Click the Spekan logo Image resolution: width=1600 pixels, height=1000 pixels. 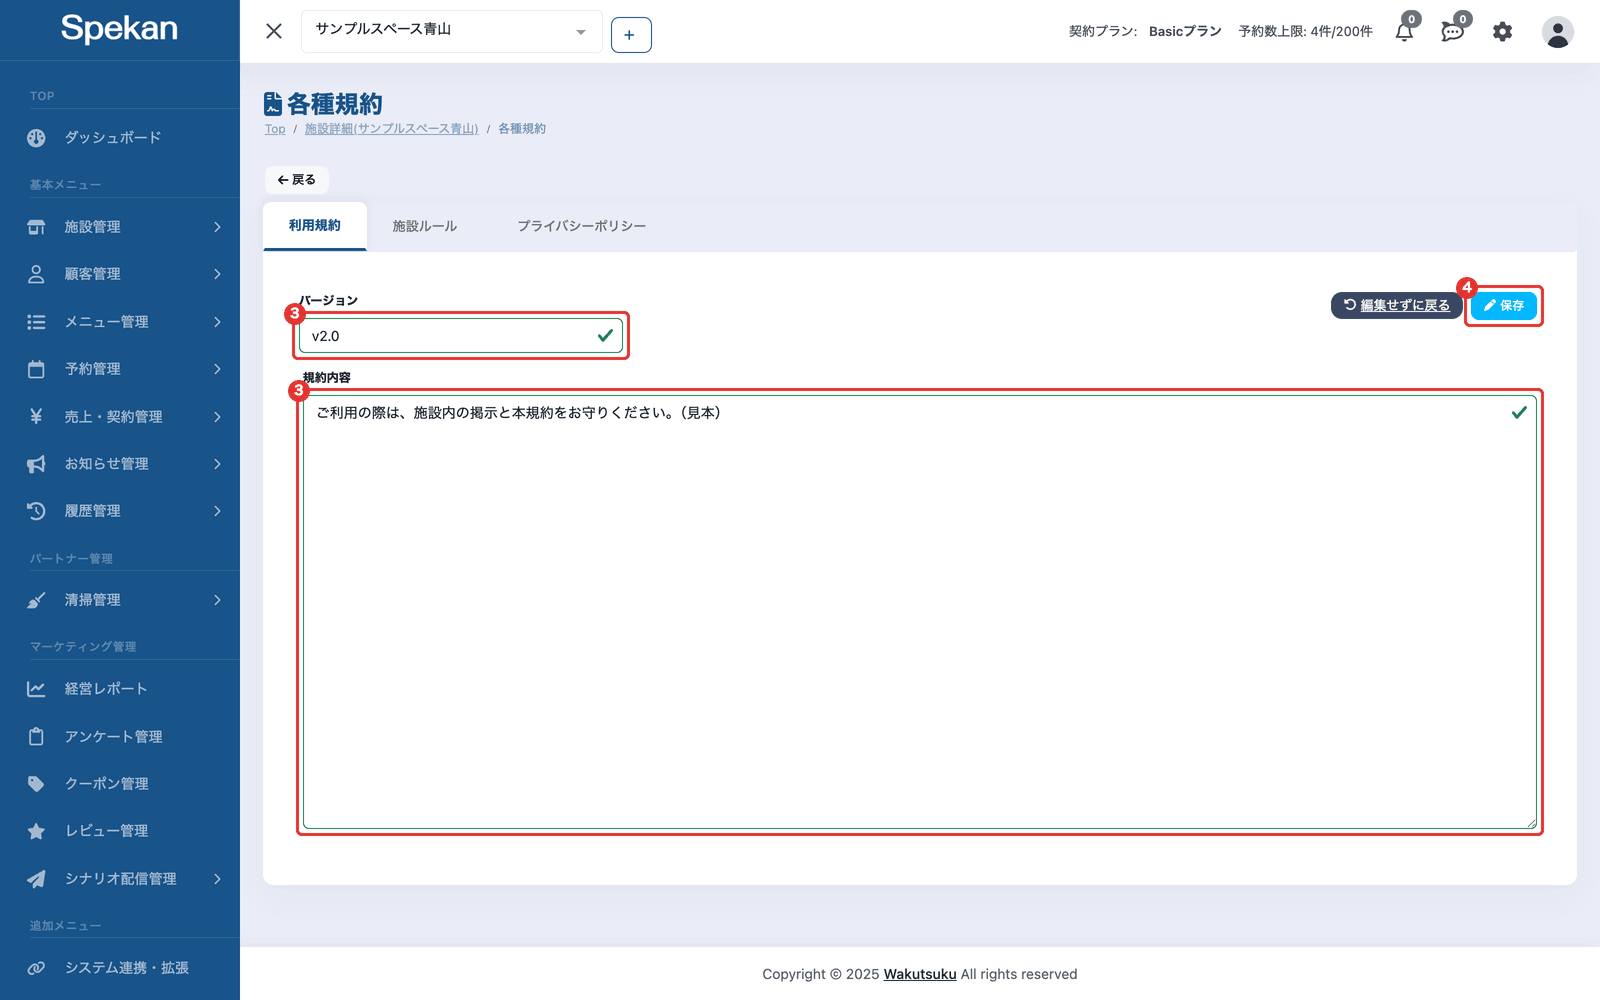(119, 29)
